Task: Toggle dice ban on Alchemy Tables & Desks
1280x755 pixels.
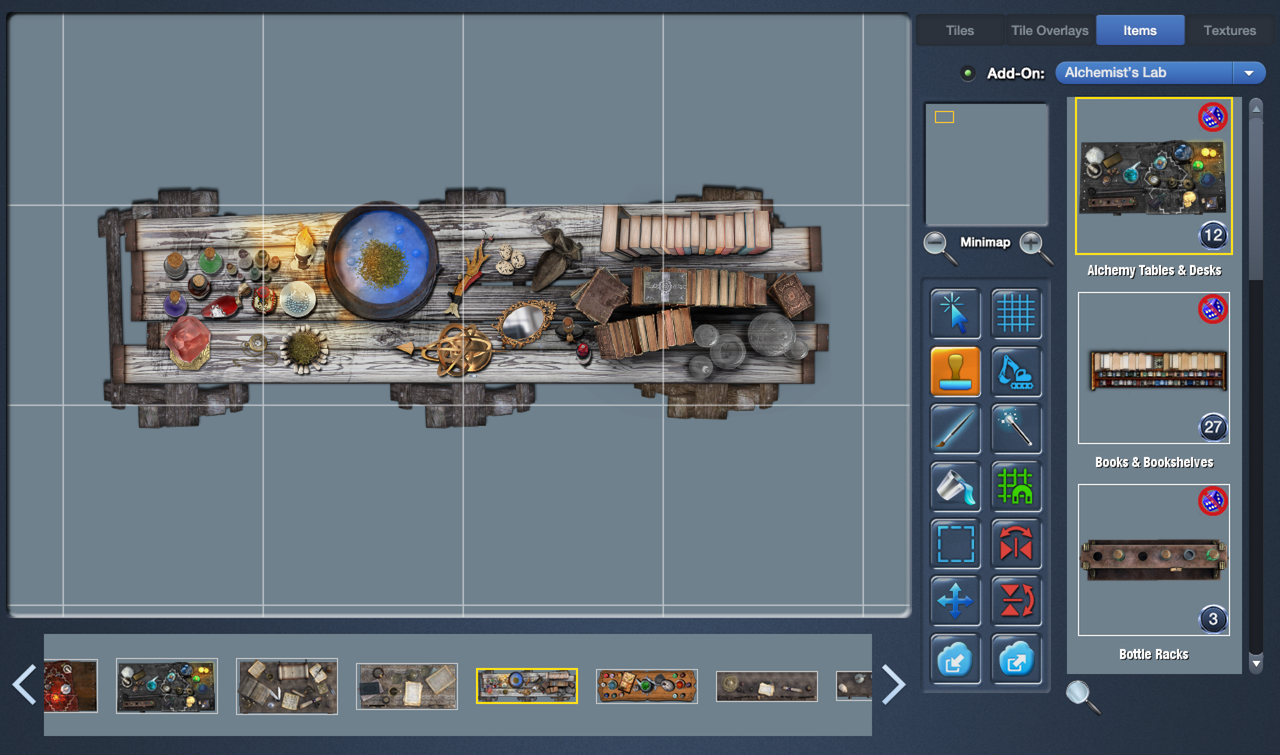Action: (x=1213, y=117)
